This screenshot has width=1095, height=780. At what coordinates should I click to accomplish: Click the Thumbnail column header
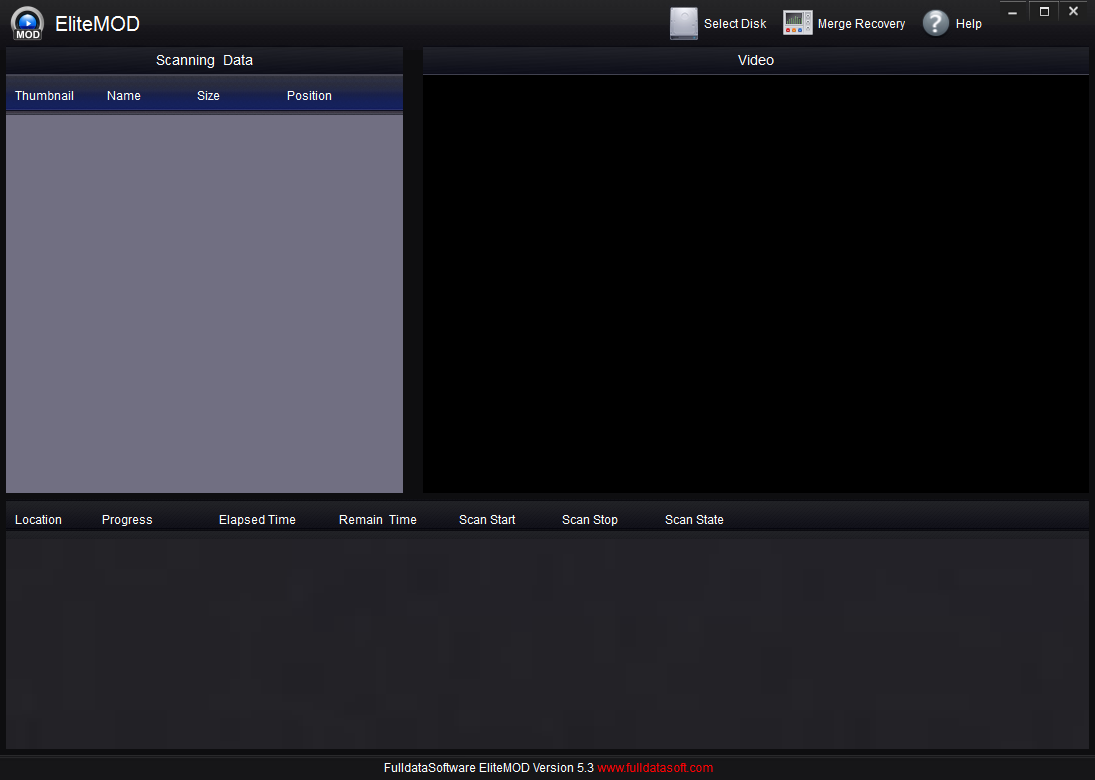44,96
